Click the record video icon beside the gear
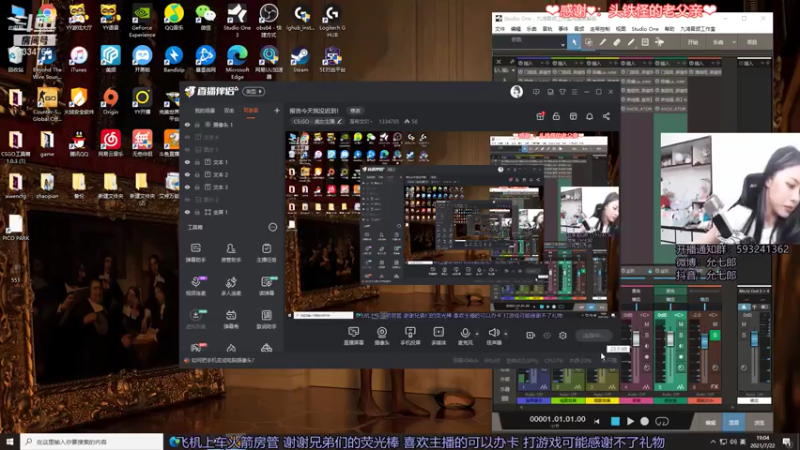 (x=530, y=335)
